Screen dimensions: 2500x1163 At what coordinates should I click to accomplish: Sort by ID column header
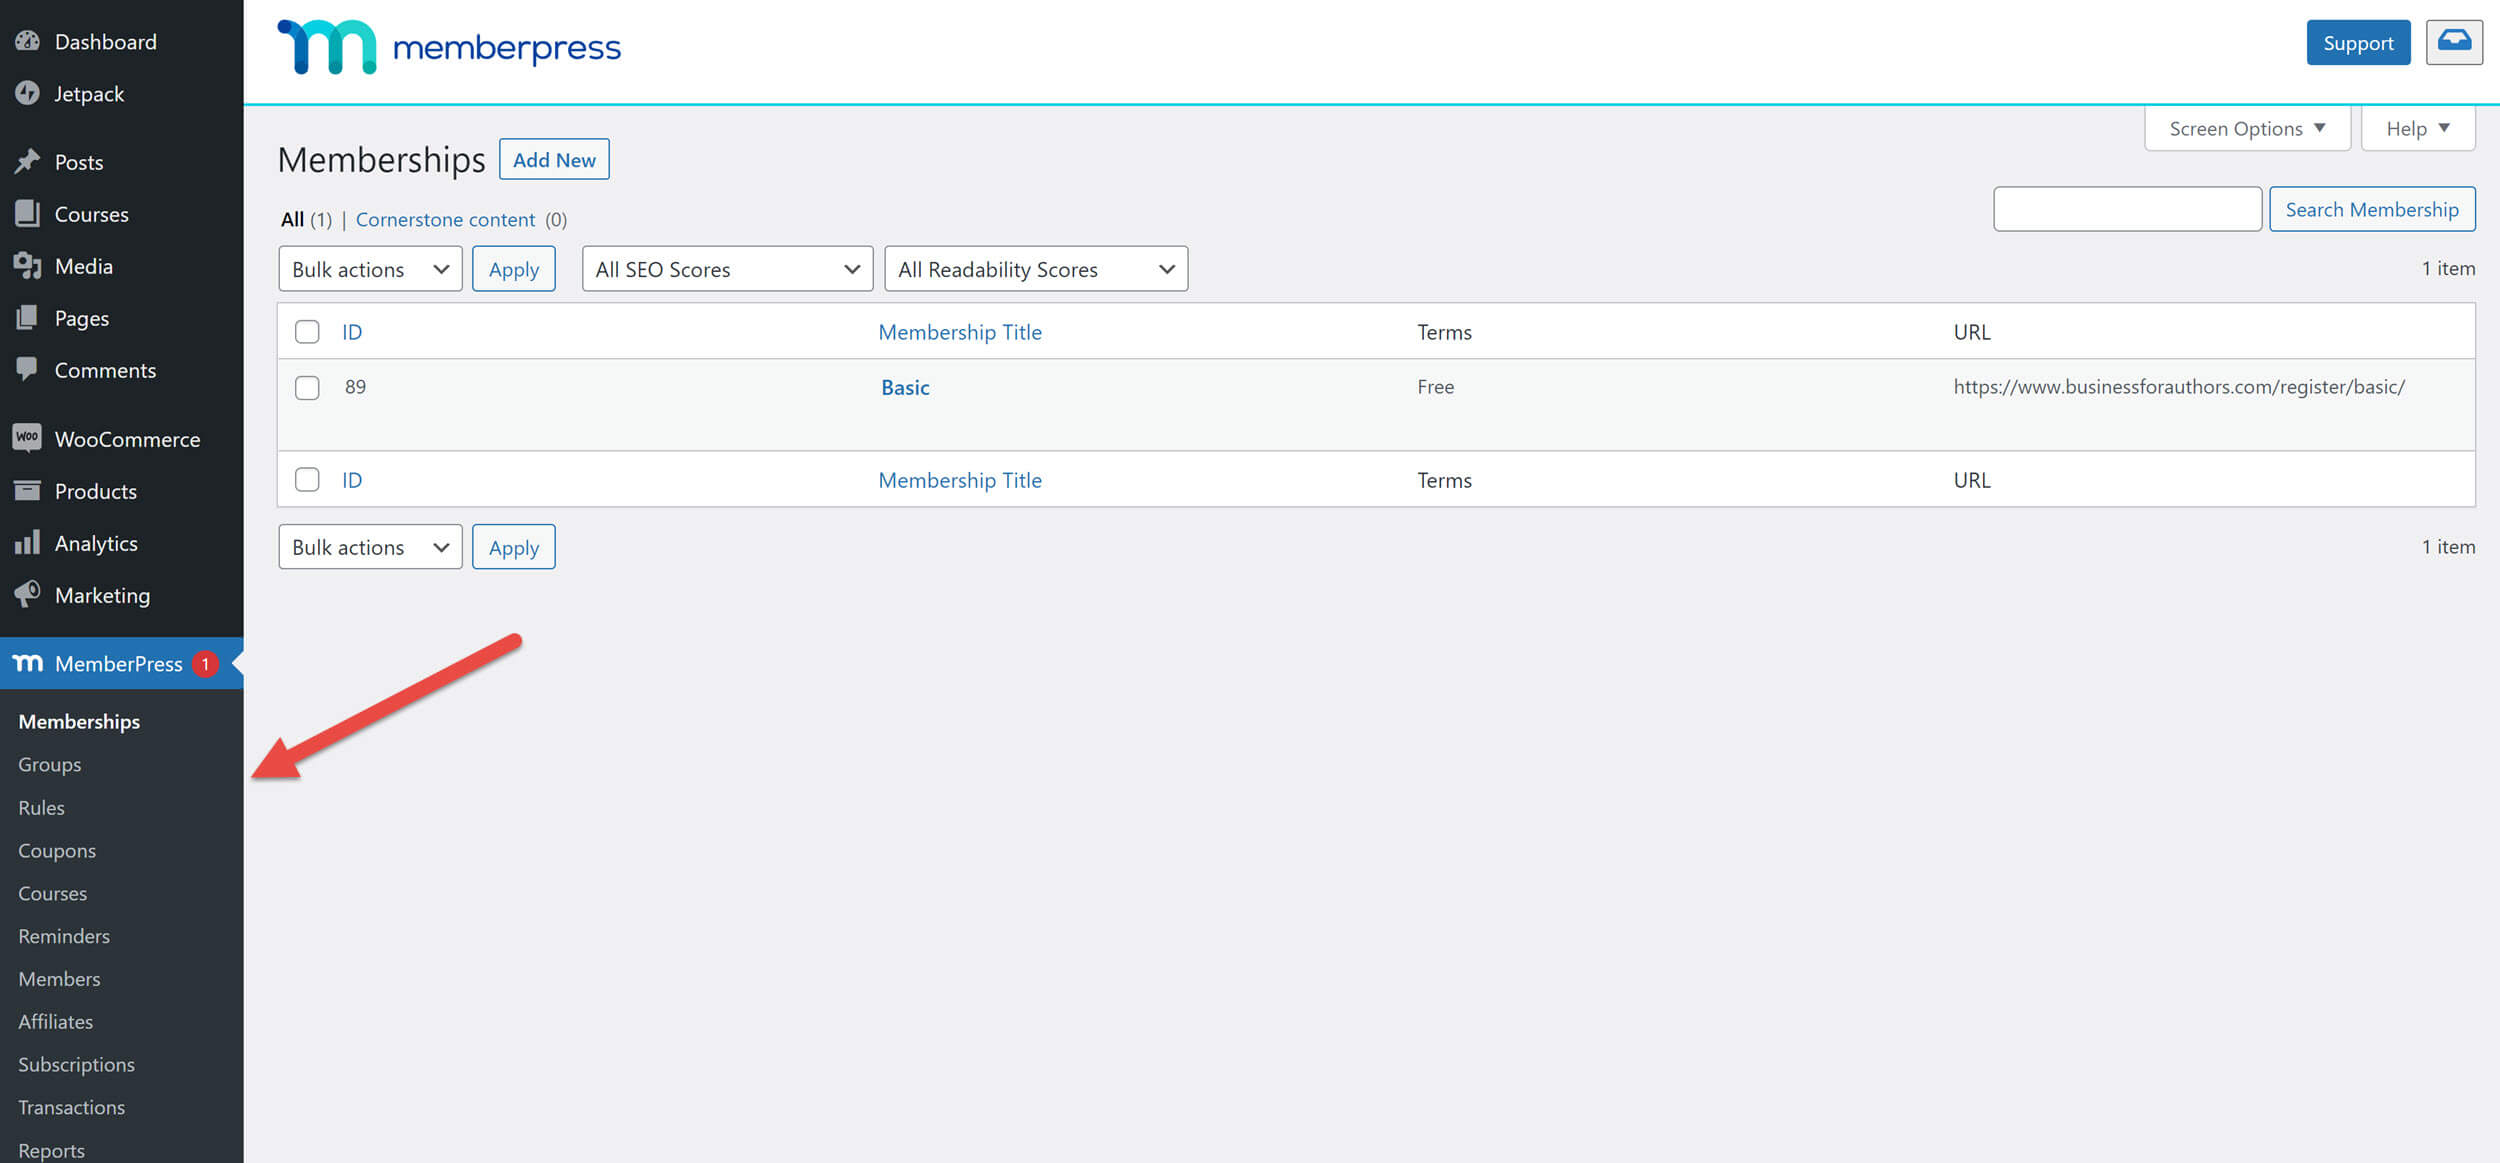(352, 331)
